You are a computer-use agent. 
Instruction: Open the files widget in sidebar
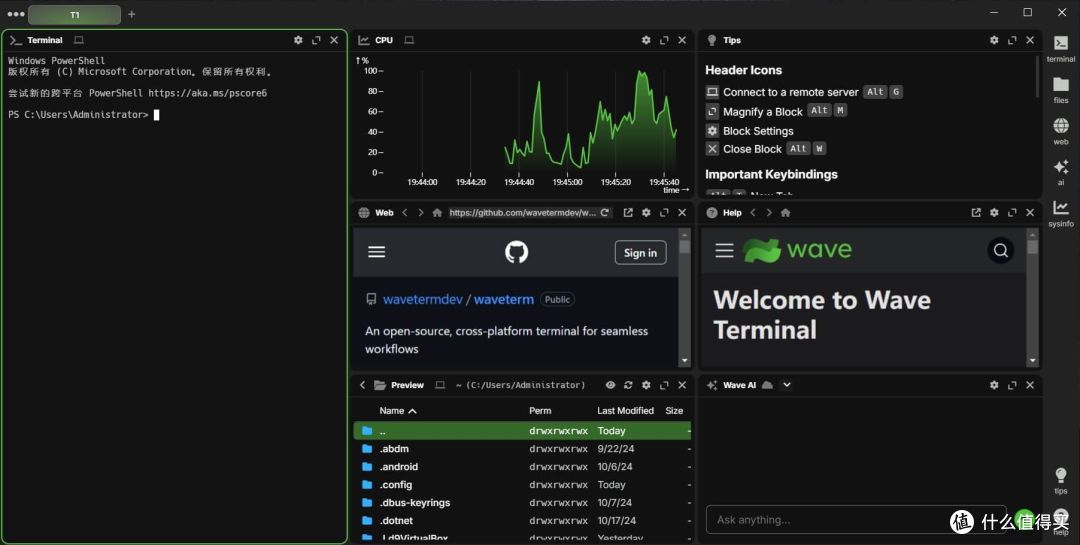pos(1061,88)
